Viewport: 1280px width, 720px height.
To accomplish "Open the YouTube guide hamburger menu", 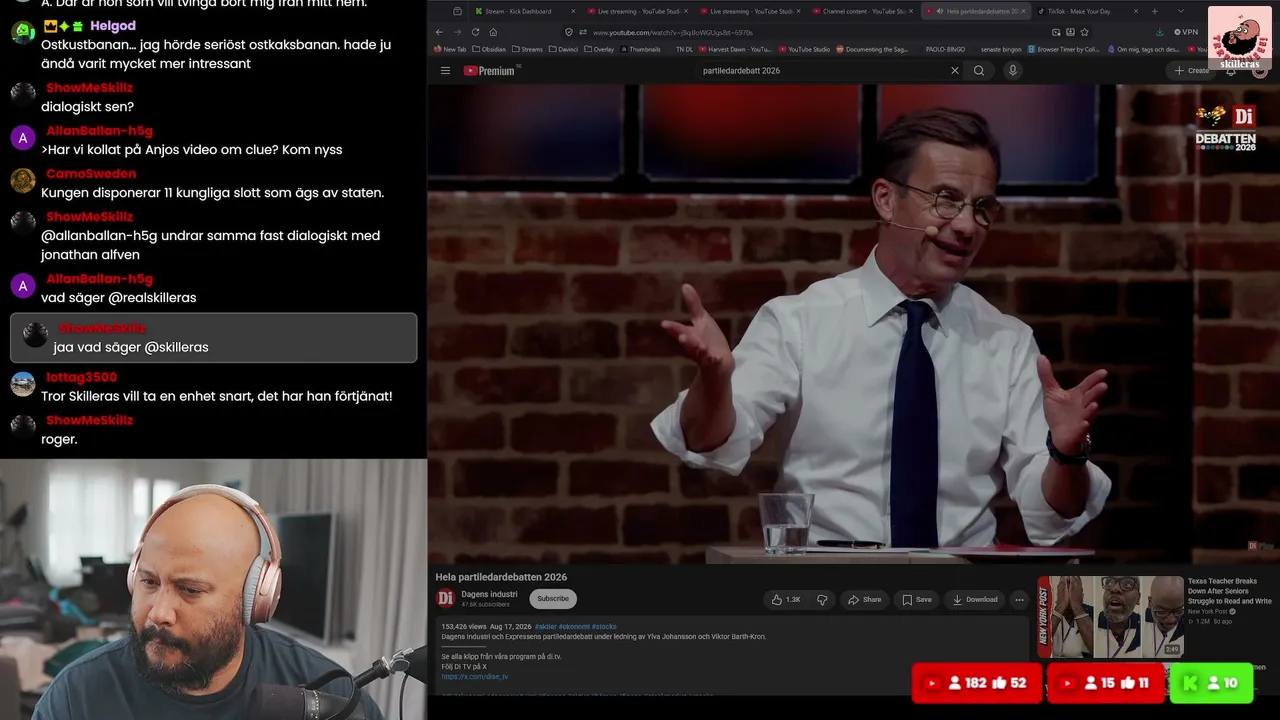I will pos(445,70).
